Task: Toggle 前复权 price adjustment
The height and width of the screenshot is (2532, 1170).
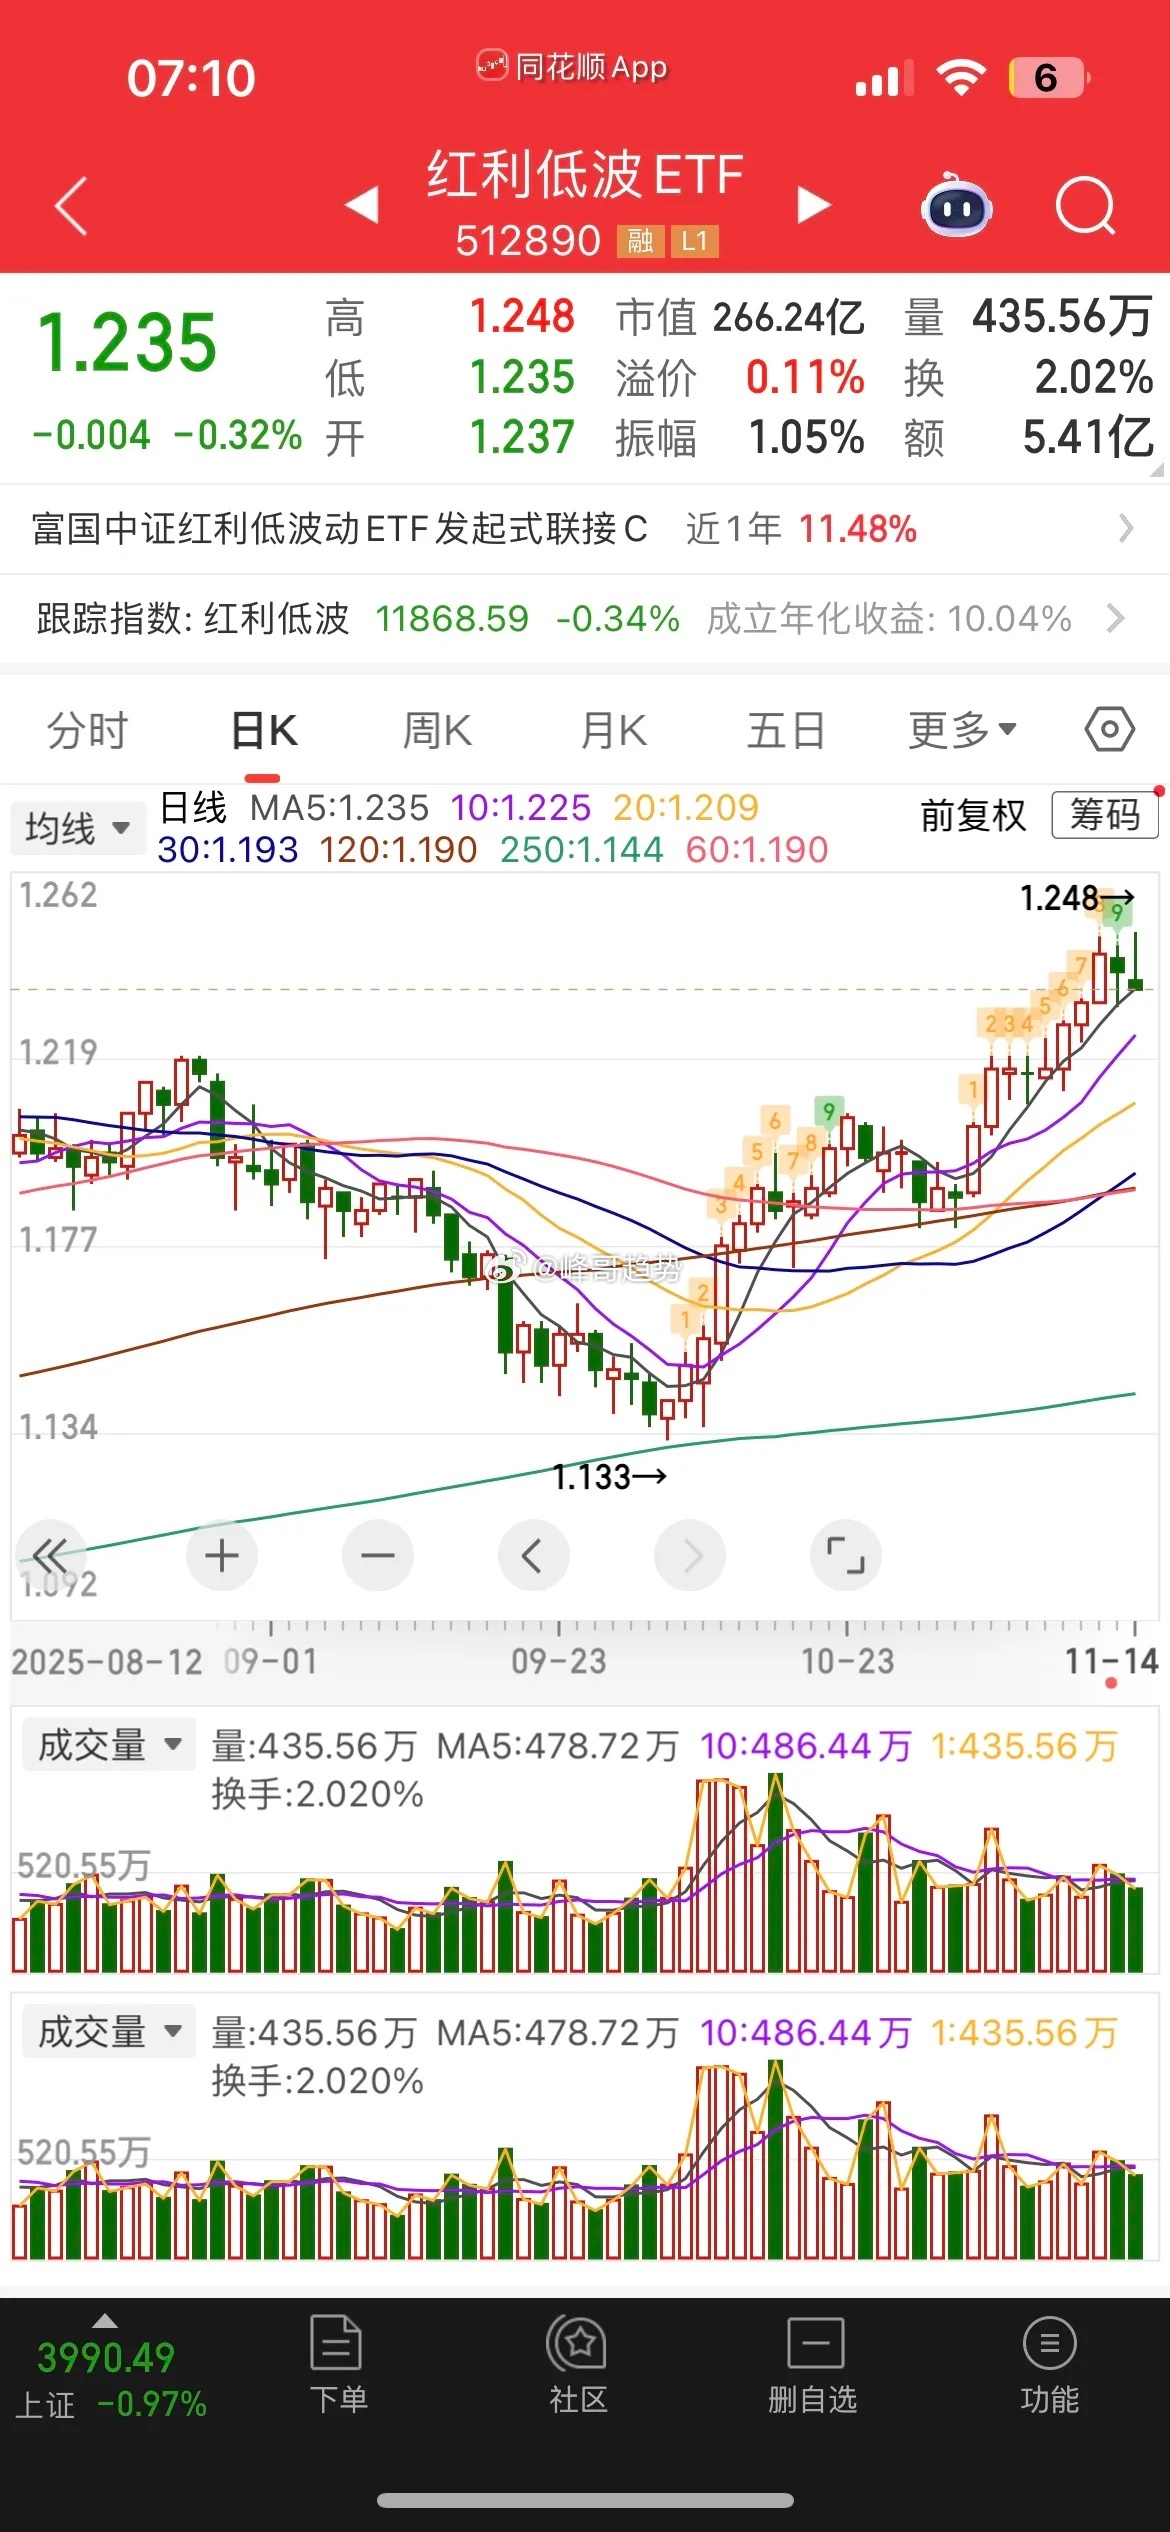Action: coord(973,816)
